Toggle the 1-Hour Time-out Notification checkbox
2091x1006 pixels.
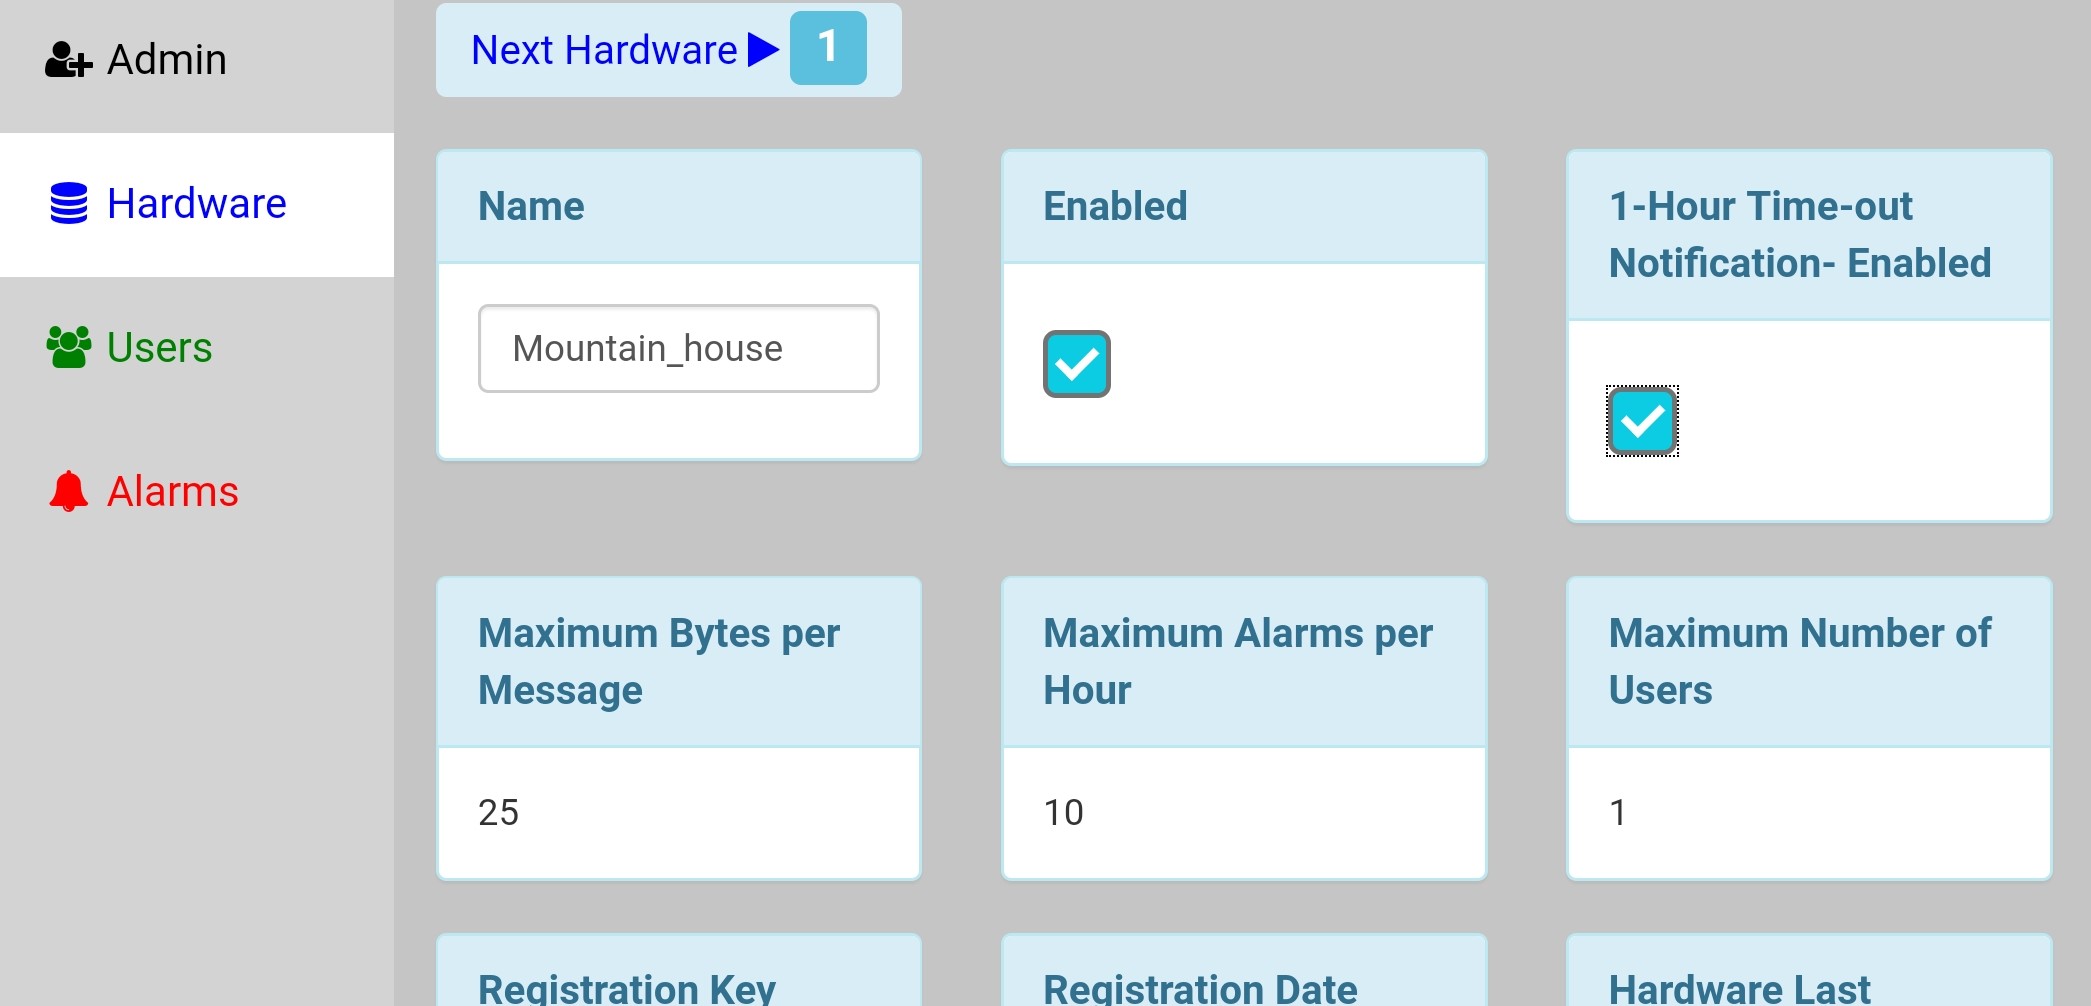pos(1642,421)
